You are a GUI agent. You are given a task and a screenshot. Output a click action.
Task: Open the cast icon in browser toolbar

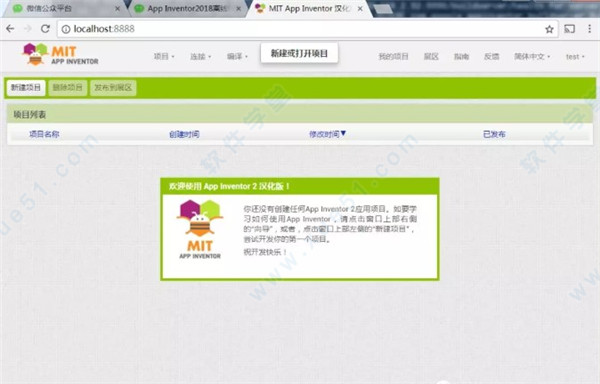click(x=569, y=29)
